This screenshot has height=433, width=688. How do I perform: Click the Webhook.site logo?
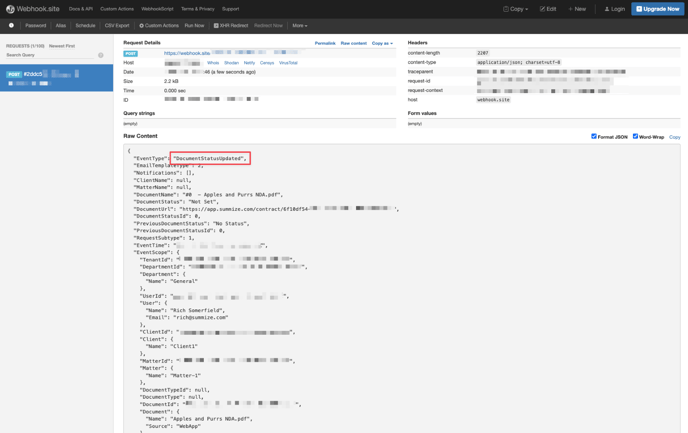click(x=32, y=9)
